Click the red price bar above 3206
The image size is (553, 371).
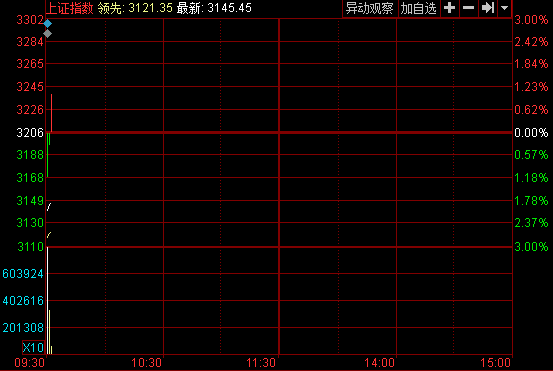click(51, 113)
